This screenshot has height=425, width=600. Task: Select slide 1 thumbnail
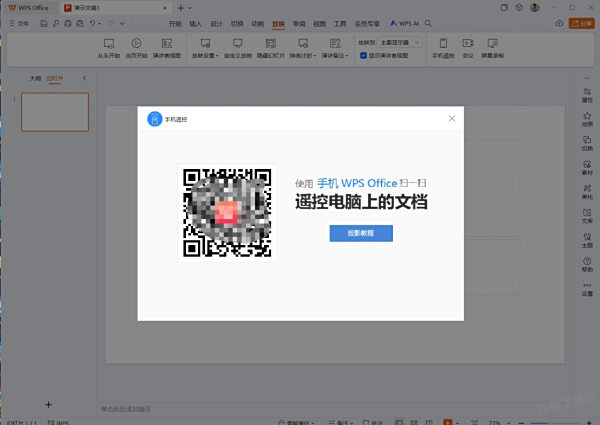55,112
